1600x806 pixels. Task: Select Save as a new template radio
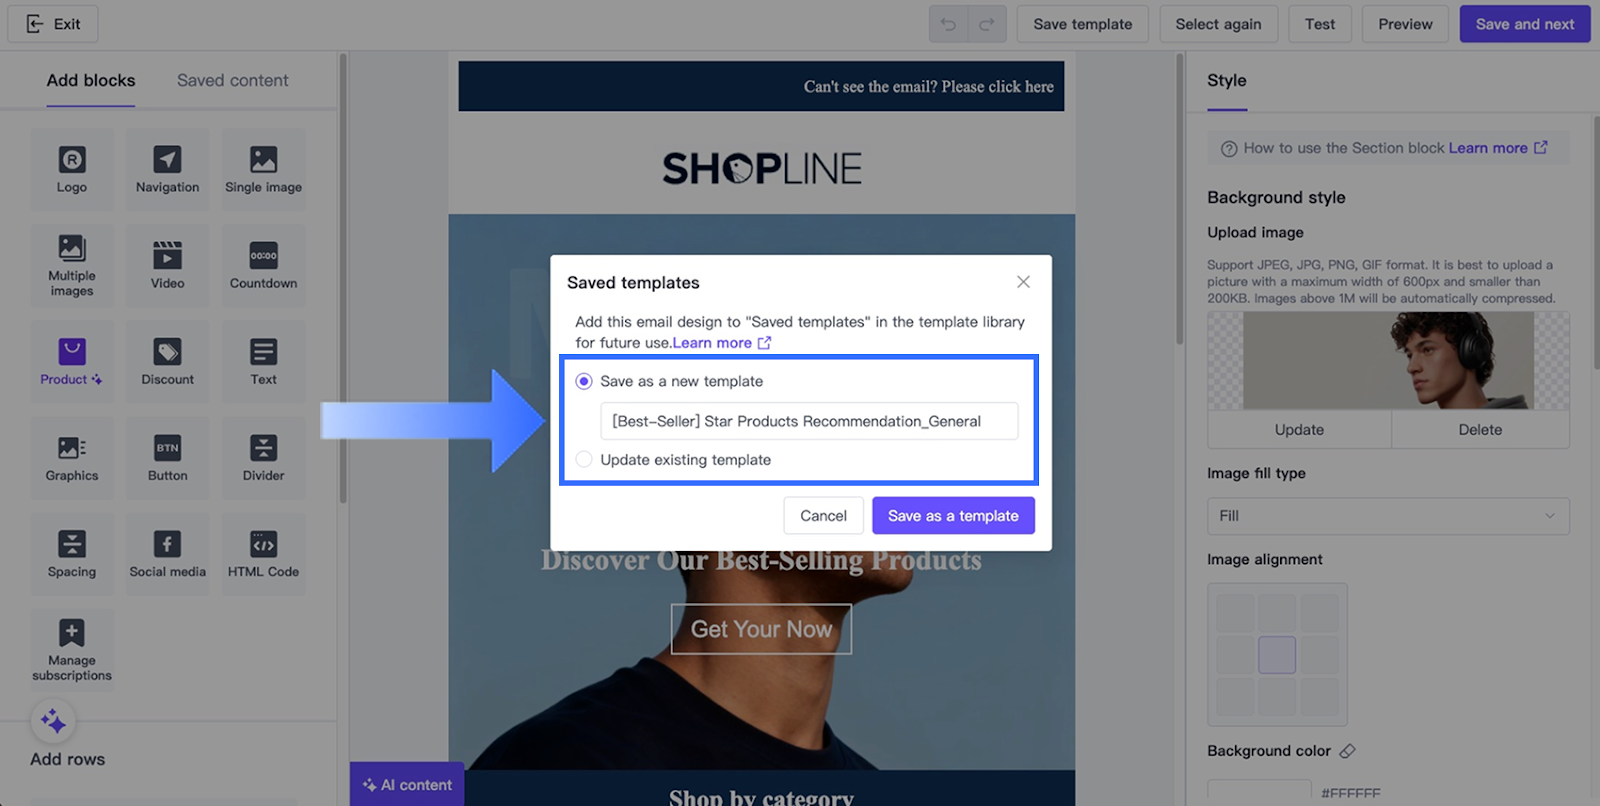tap(584, 381)
